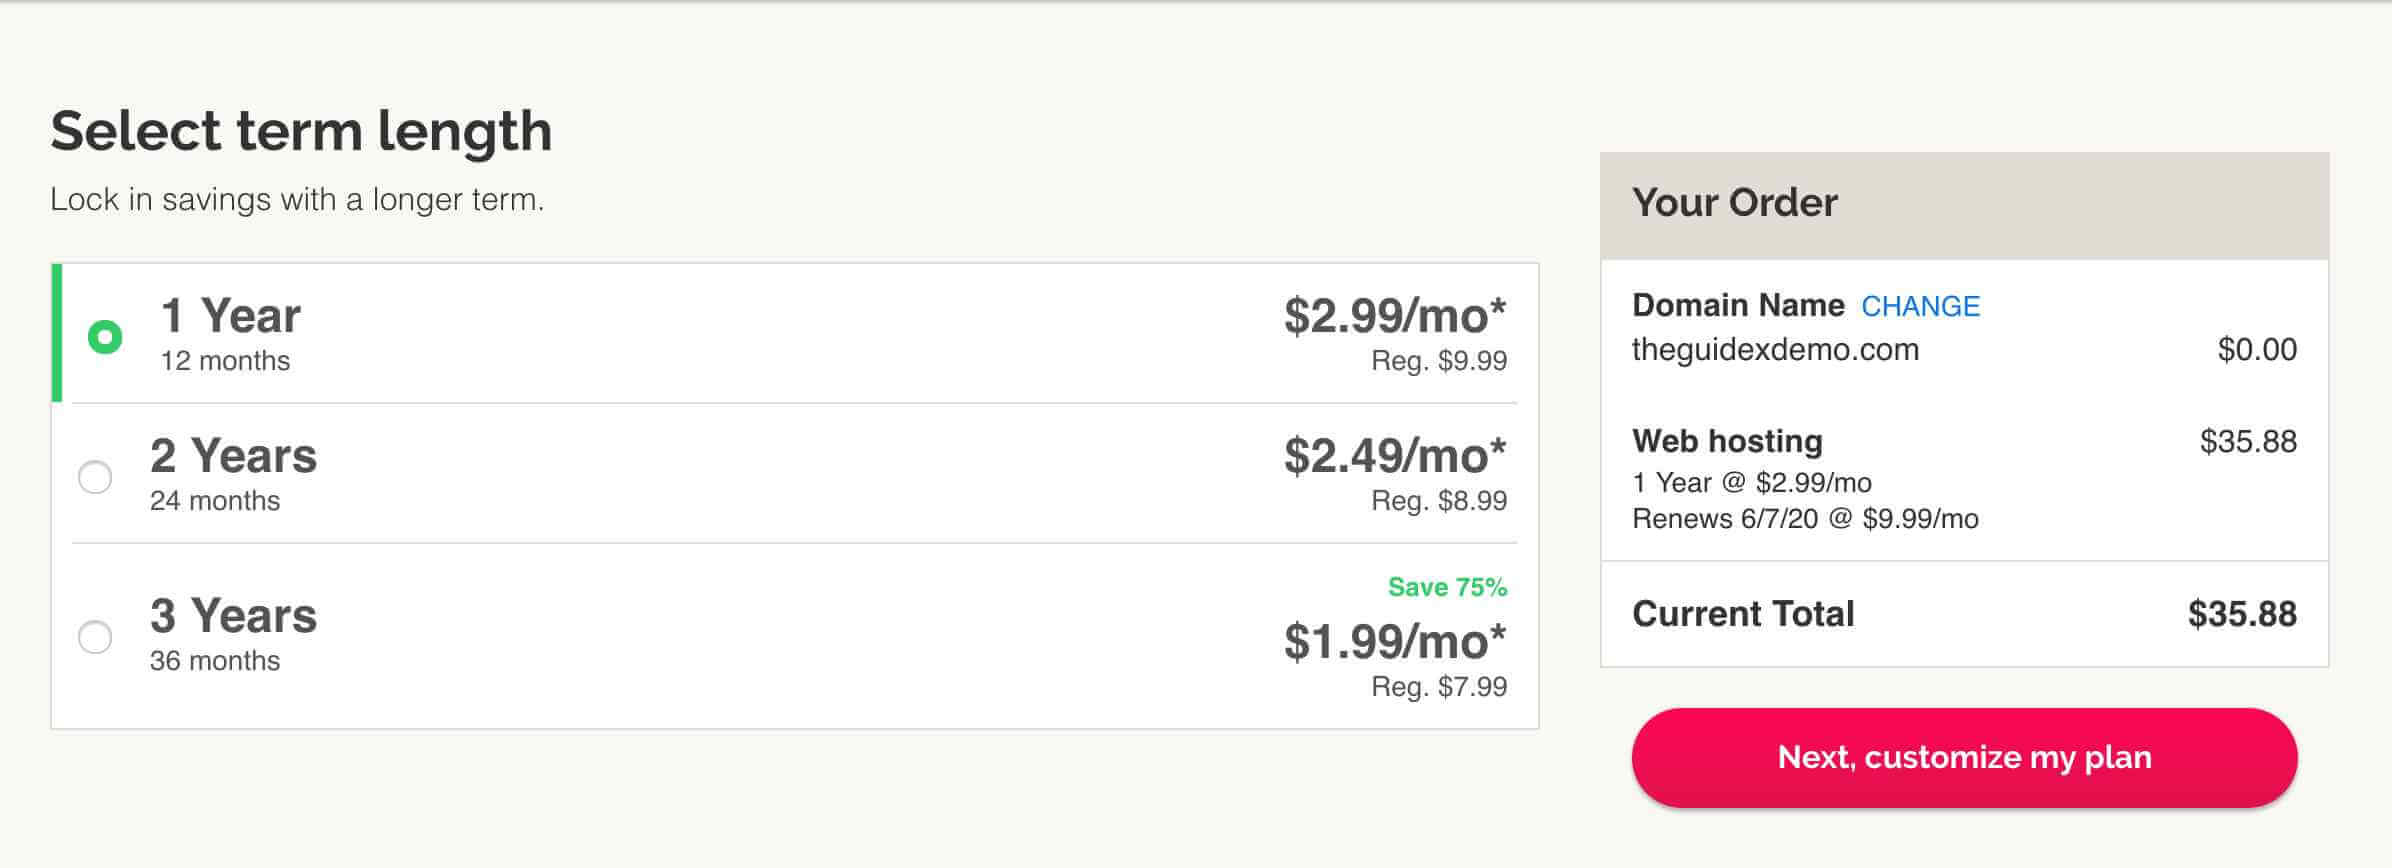2392x868 pixels.
Task: Click the CHANGE domain name link
Action: tap(1920, 306)
